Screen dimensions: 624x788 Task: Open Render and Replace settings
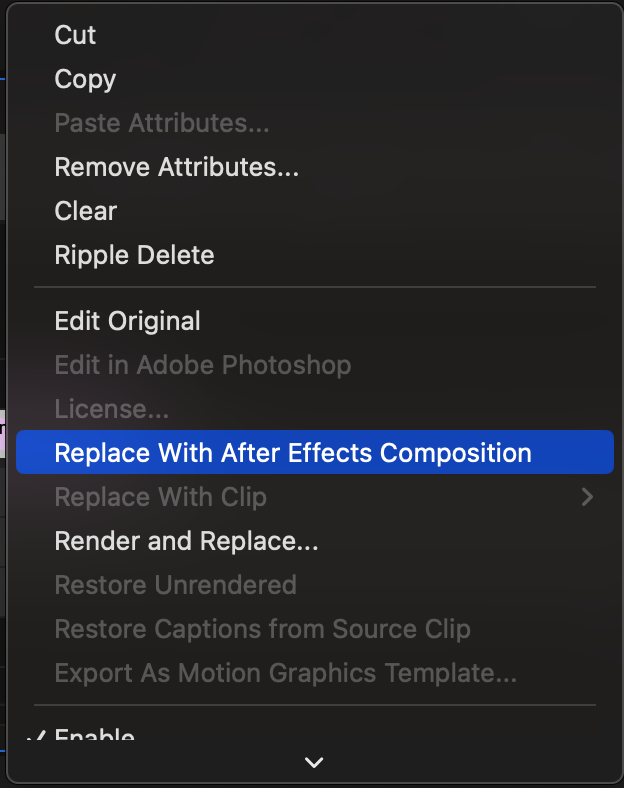pos(186,541)
